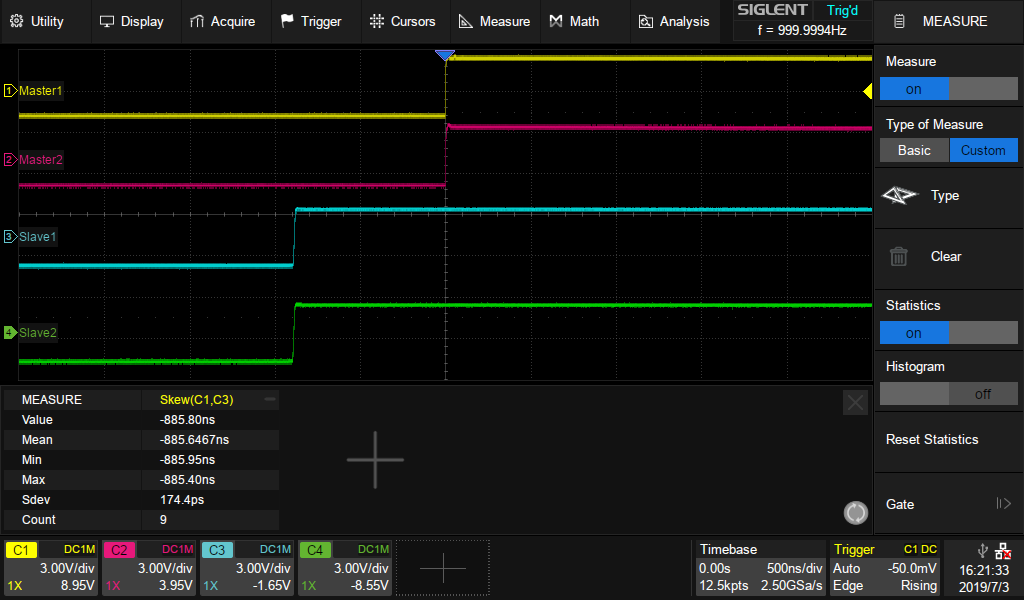This screenshot has height=600, width=1024.
Task: Click the circular refresh icon in the measure panel
Action: 856,513
